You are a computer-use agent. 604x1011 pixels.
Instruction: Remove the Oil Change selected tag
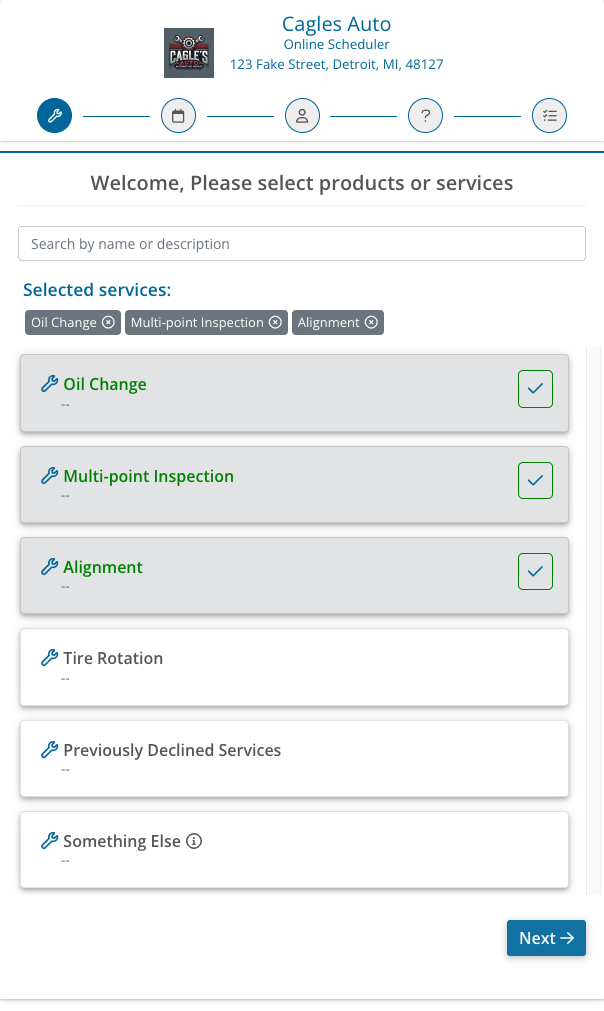pos(108,323)
